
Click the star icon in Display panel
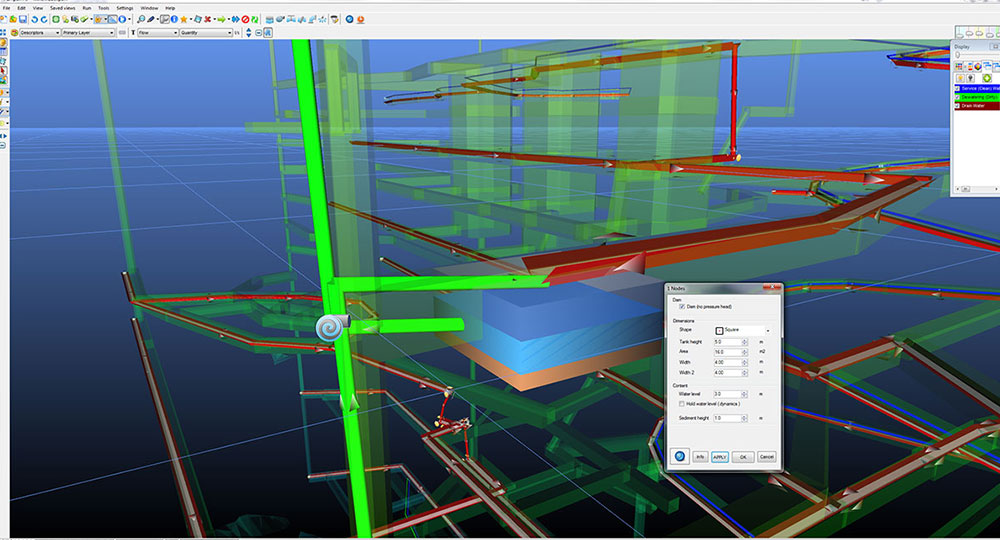[960, 78]
